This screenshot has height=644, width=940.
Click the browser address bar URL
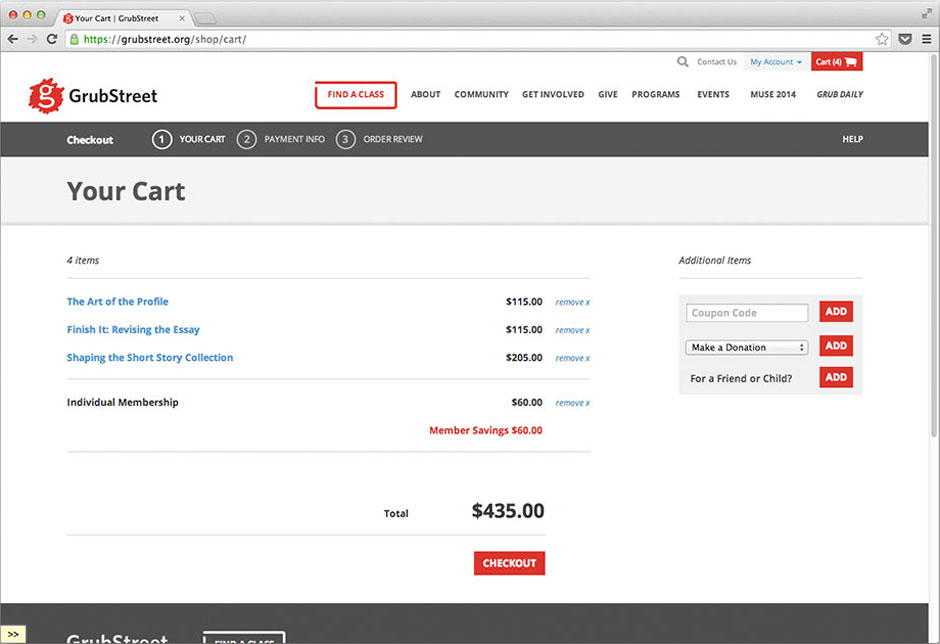click(x=165, y=39)
